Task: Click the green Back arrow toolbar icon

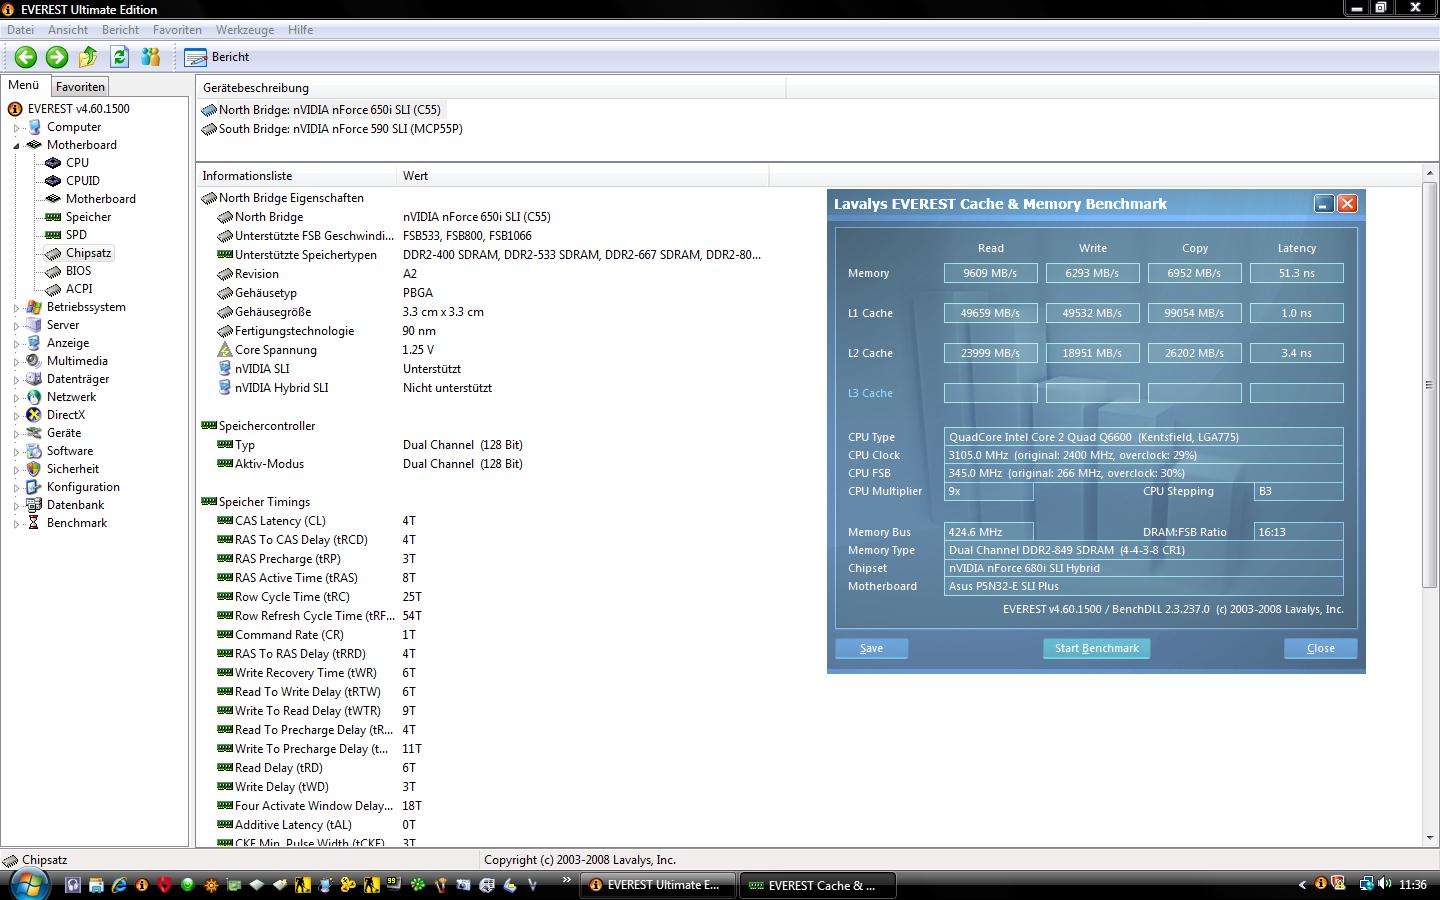Action: 26,57
